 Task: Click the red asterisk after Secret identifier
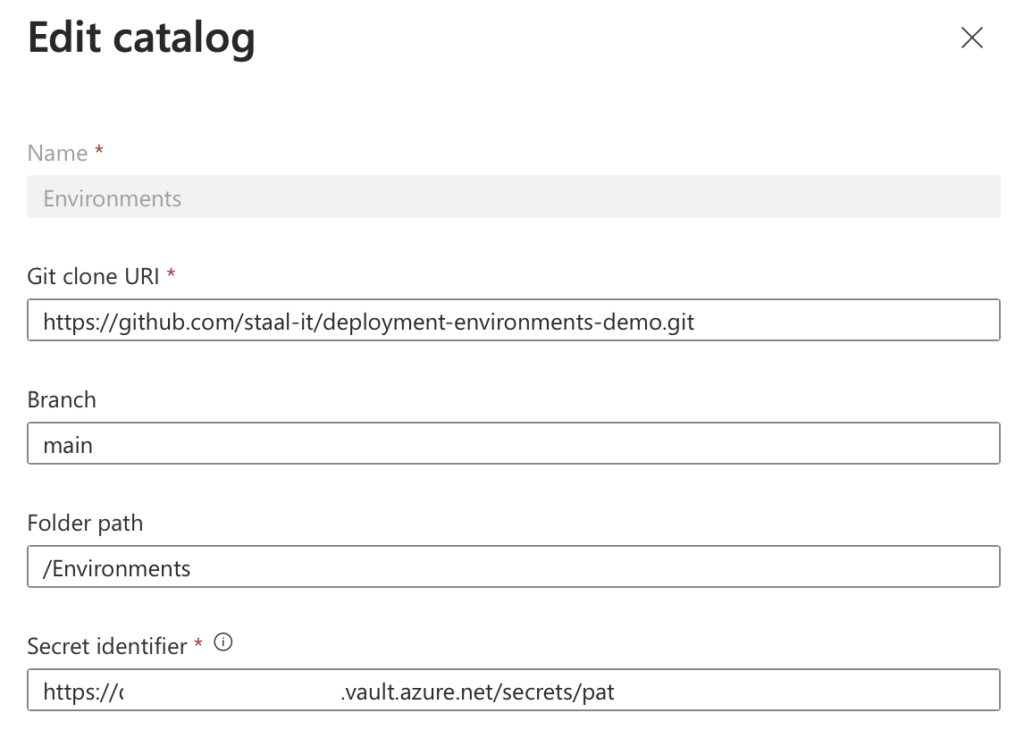pos(199,643)
